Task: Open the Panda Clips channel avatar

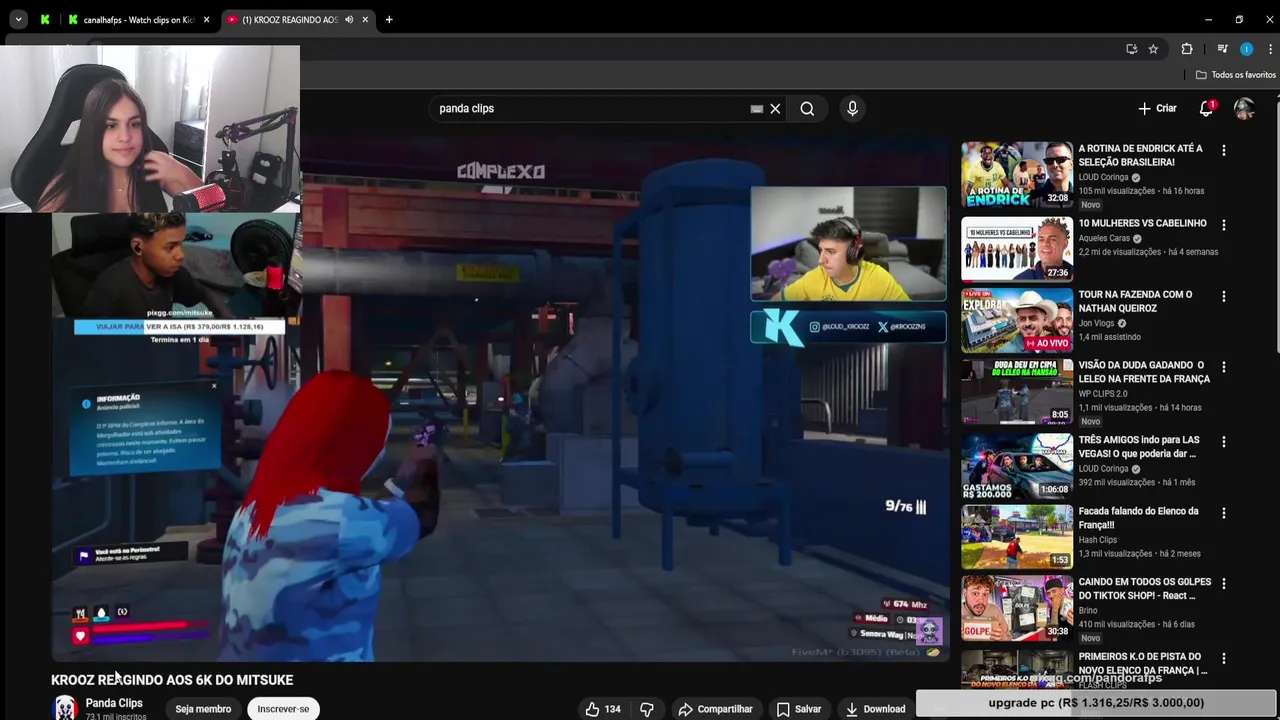Action: [x=65, y=708]
